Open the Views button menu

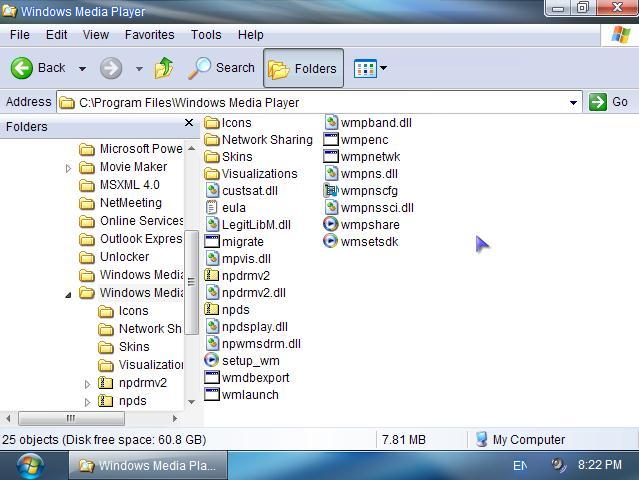(x=370, y=68)
